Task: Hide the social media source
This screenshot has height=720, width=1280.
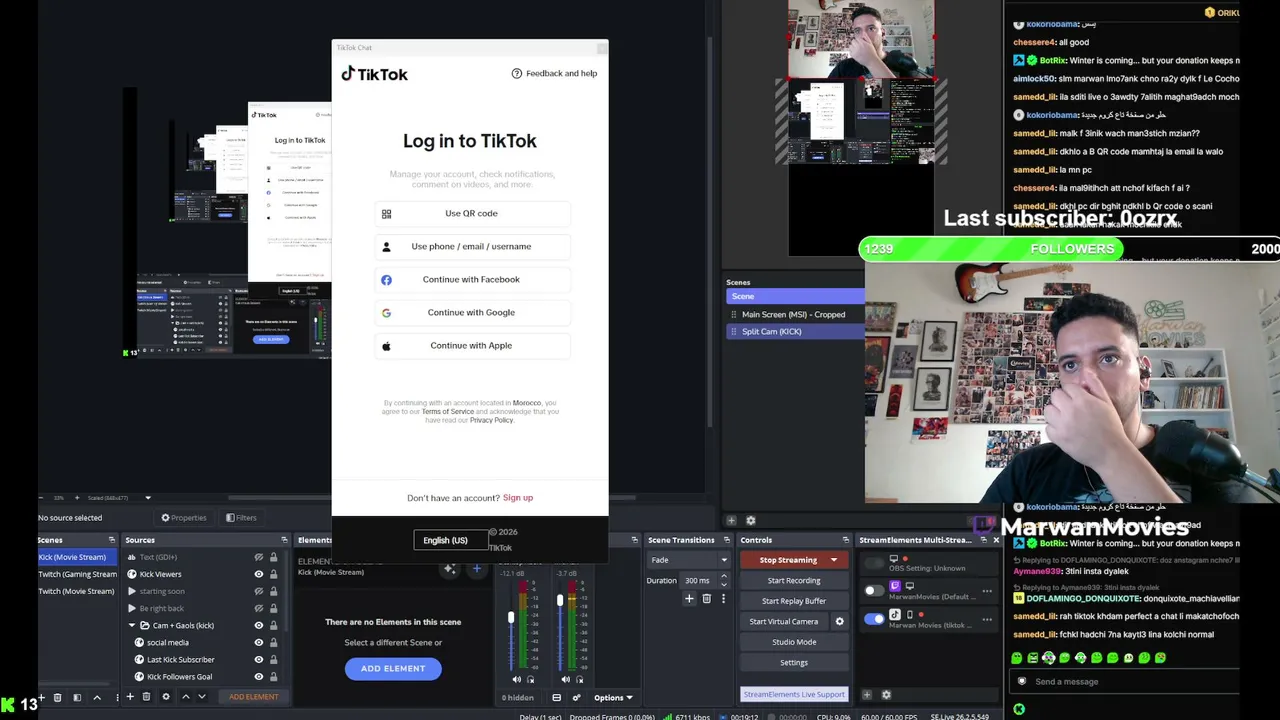Action: (x=259, y=642)
